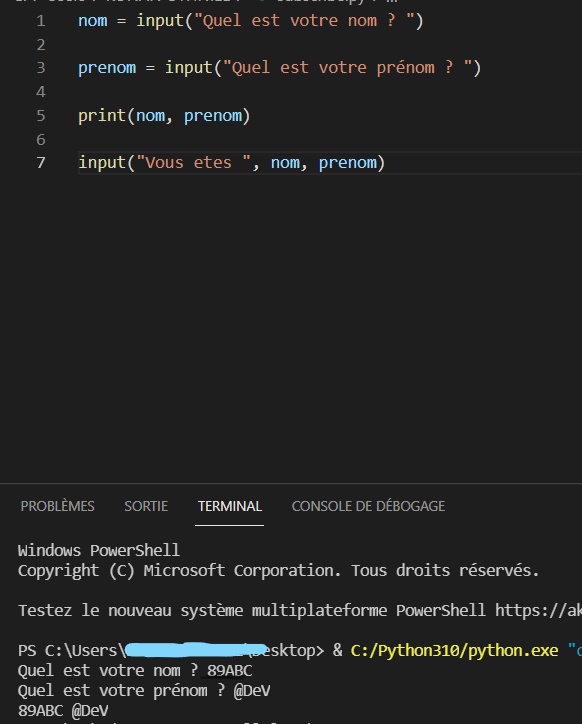Click terminal line 'Quel est votre prénom ? @DeV'
This screenshot has height=724, width=582.
tap(144, 691)
